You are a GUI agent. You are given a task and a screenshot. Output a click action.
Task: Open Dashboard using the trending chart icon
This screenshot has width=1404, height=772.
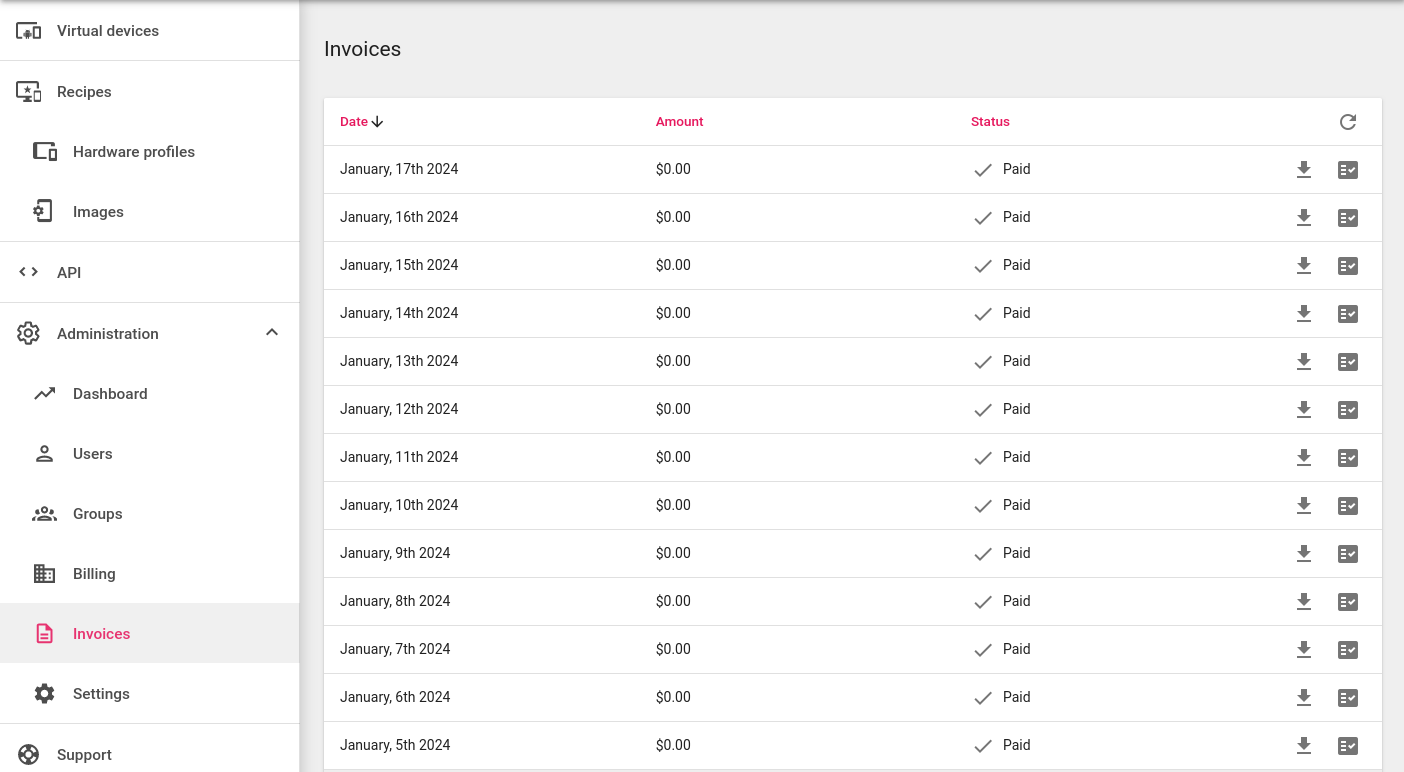pos(44,393)
